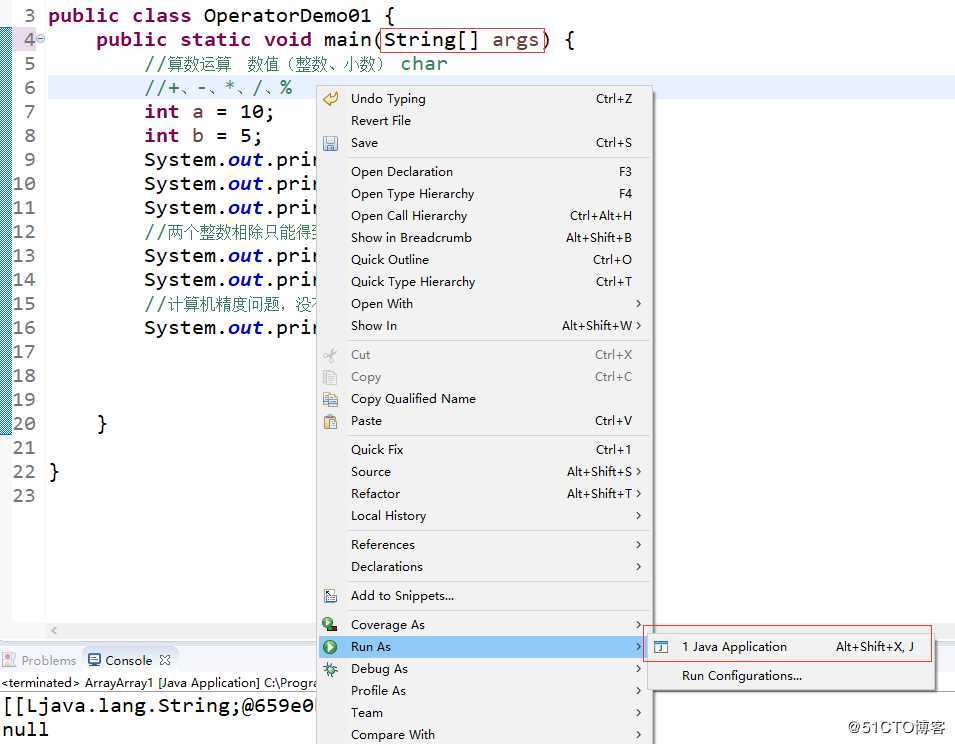Viewport: 955px width, 744px height.
Task: Click the class name OperatorDemo01
Action: click(287, 15)
